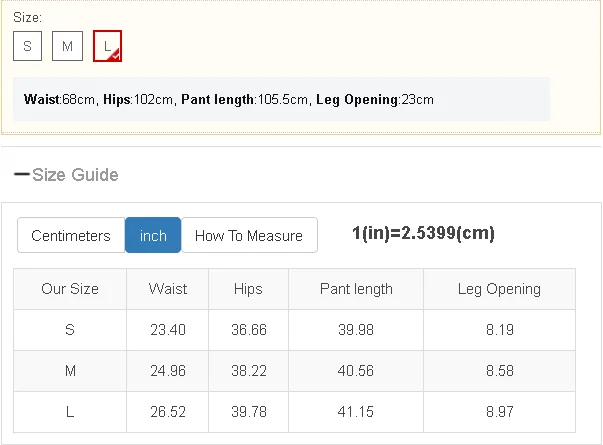Select size S option
603x445 pixels.
coord(27,46)
